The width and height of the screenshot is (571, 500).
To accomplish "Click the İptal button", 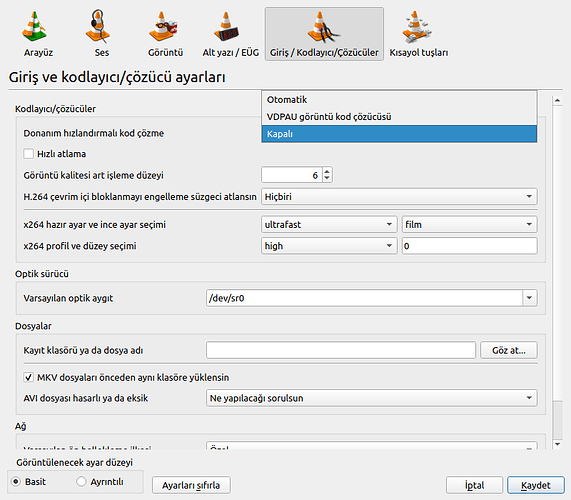I will click(474, 485).
